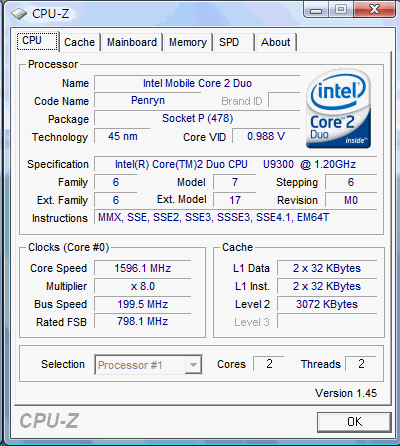This screenshot has width=400, height=446.
Task: Open the Mainboard tab
Action: tap(132, 42)
